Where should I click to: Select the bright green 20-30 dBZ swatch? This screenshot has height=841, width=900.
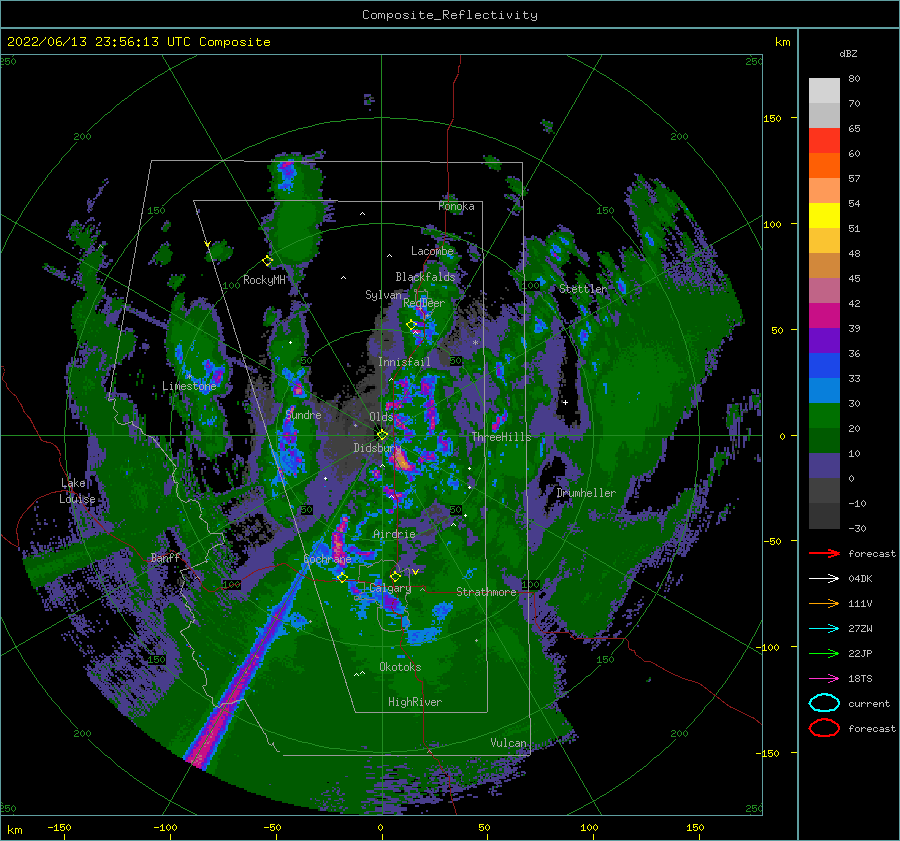(824, 416)
